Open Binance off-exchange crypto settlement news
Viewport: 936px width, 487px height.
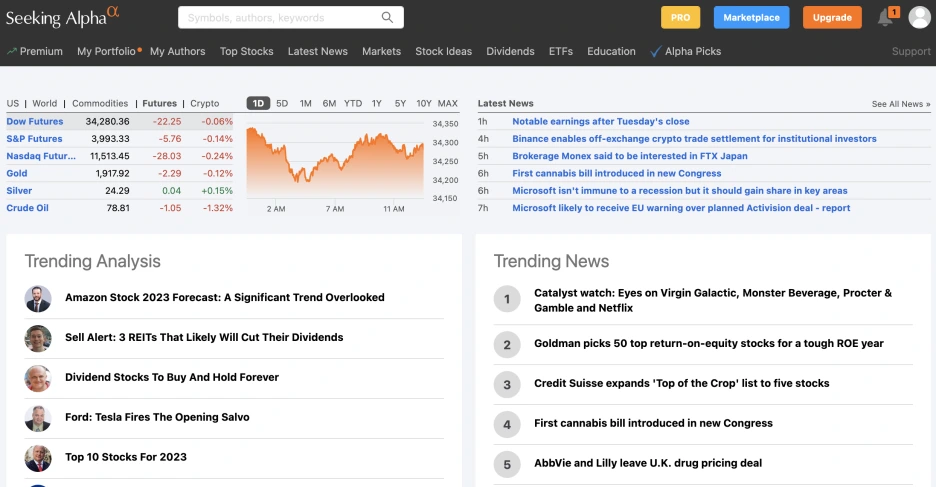click(694, 138)
